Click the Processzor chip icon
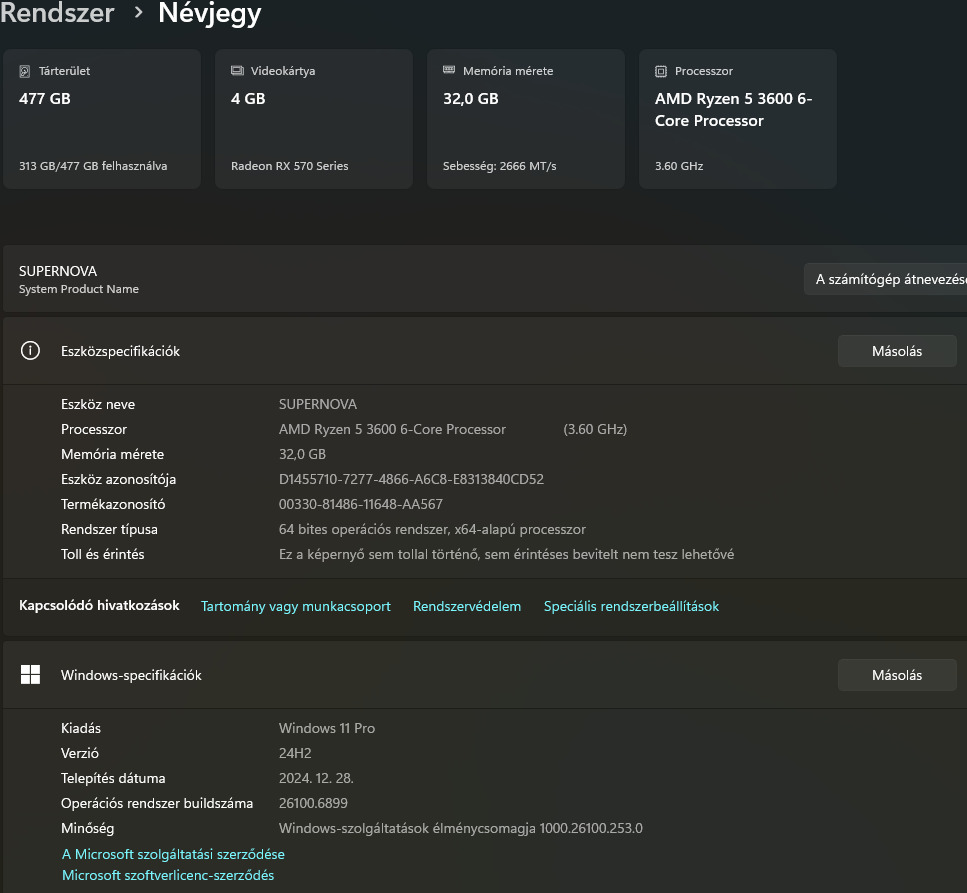This screenshot has width=967, height=893. (x=661, y=71)
